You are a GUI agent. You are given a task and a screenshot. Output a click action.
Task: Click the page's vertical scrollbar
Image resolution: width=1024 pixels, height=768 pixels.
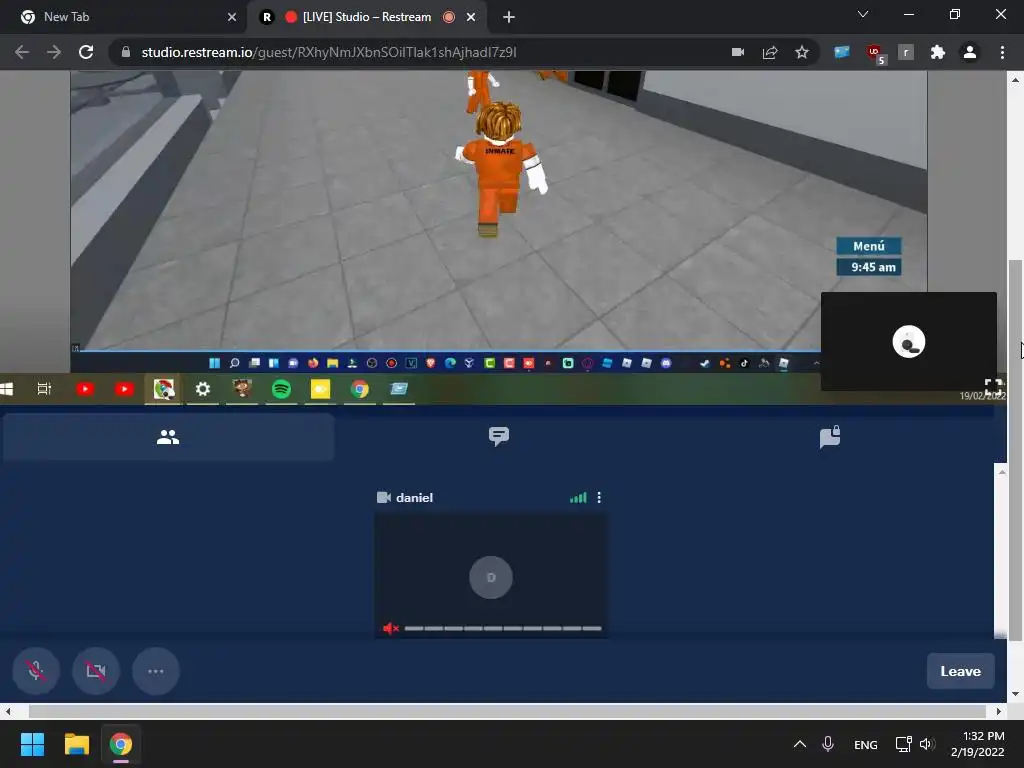pos(1015,451)
